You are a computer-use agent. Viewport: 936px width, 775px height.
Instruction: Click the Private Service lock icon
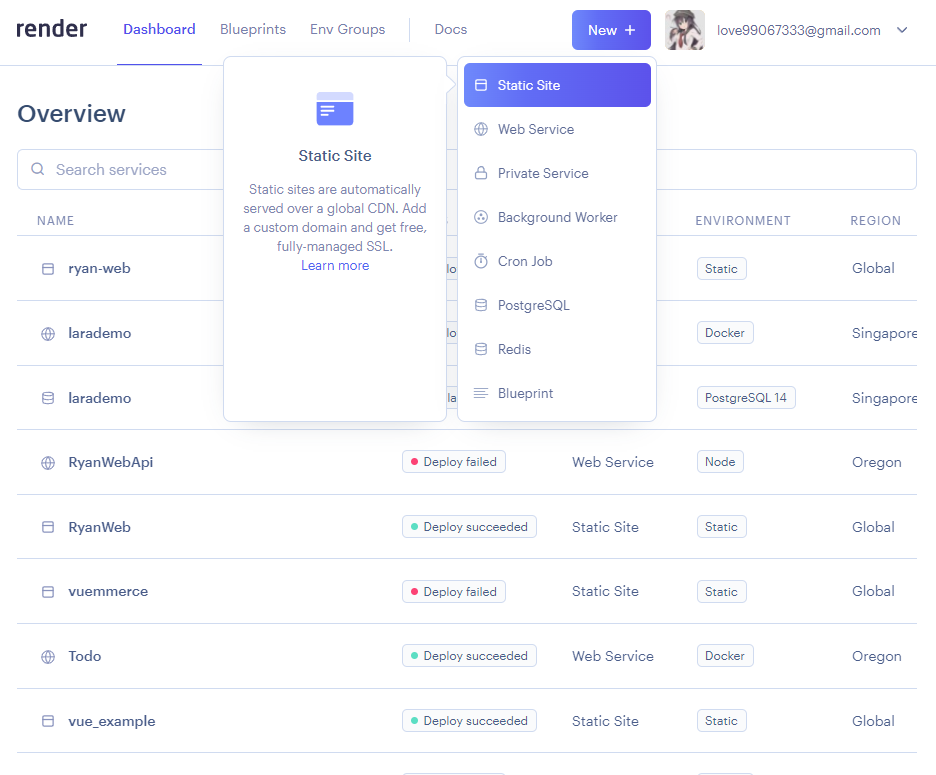[481, 173]
